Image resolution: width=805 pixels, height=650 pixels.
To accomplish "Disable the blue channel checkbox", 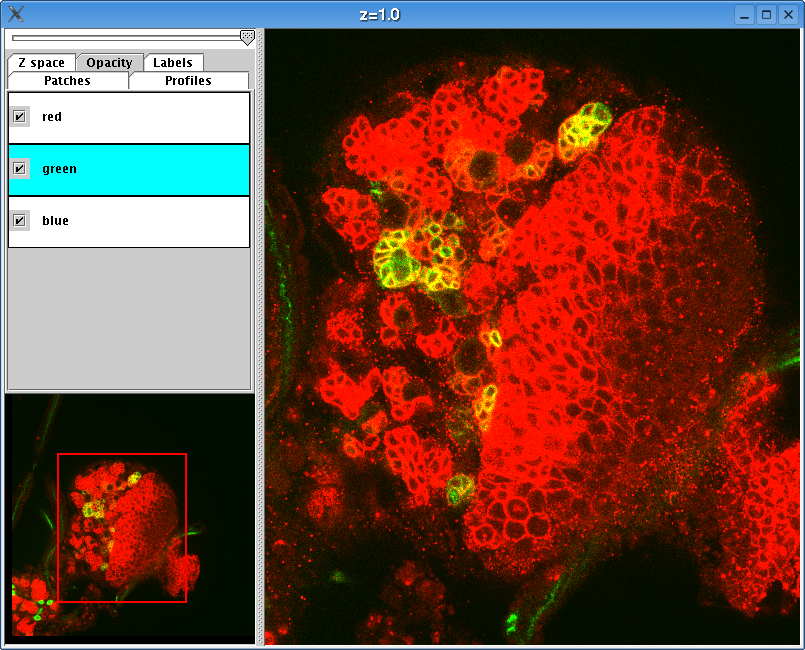I will point(19,220).
